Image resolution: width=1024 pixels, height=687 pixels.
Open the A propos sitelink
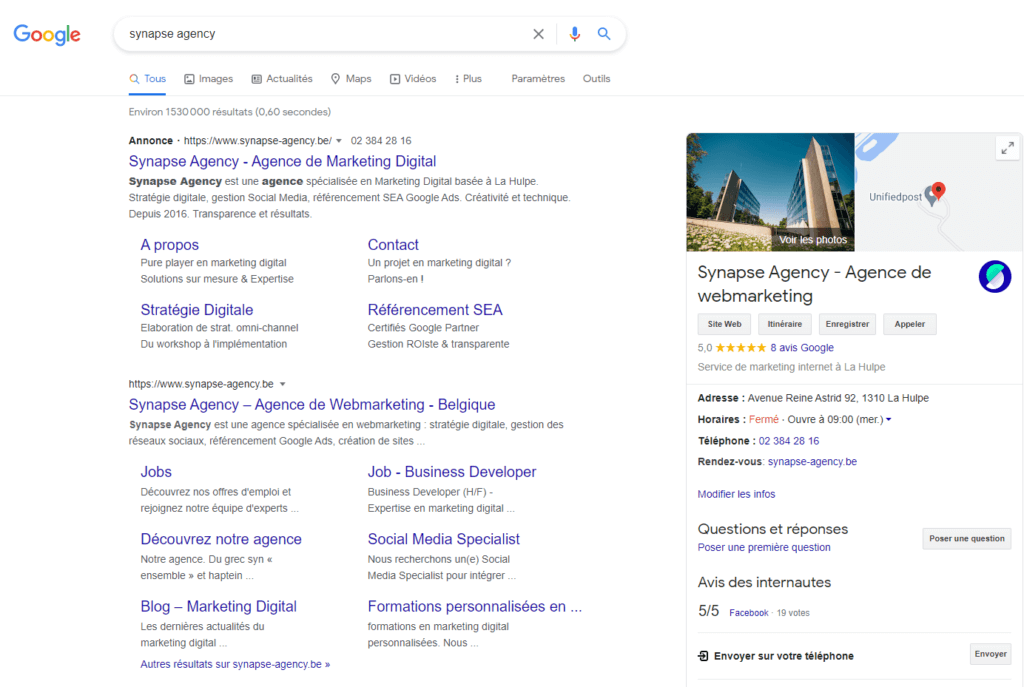coord(170,245)
